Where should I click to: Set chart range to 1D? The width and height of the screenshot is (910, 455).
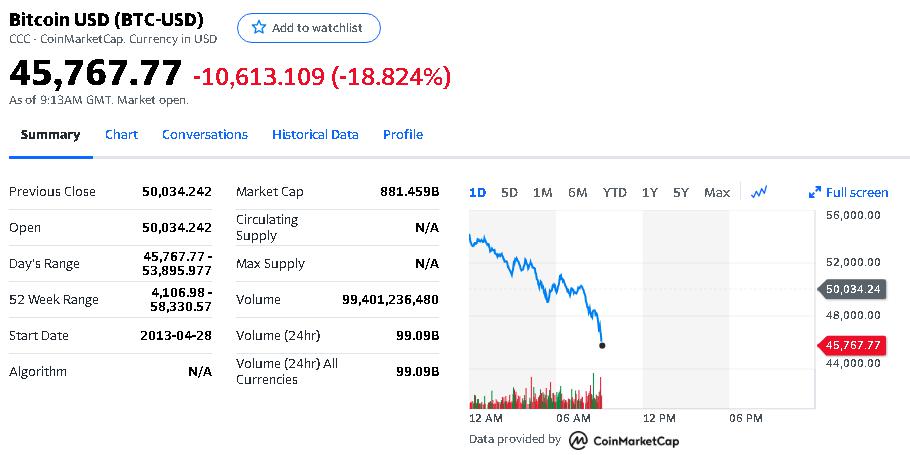[x=477, y=193]
